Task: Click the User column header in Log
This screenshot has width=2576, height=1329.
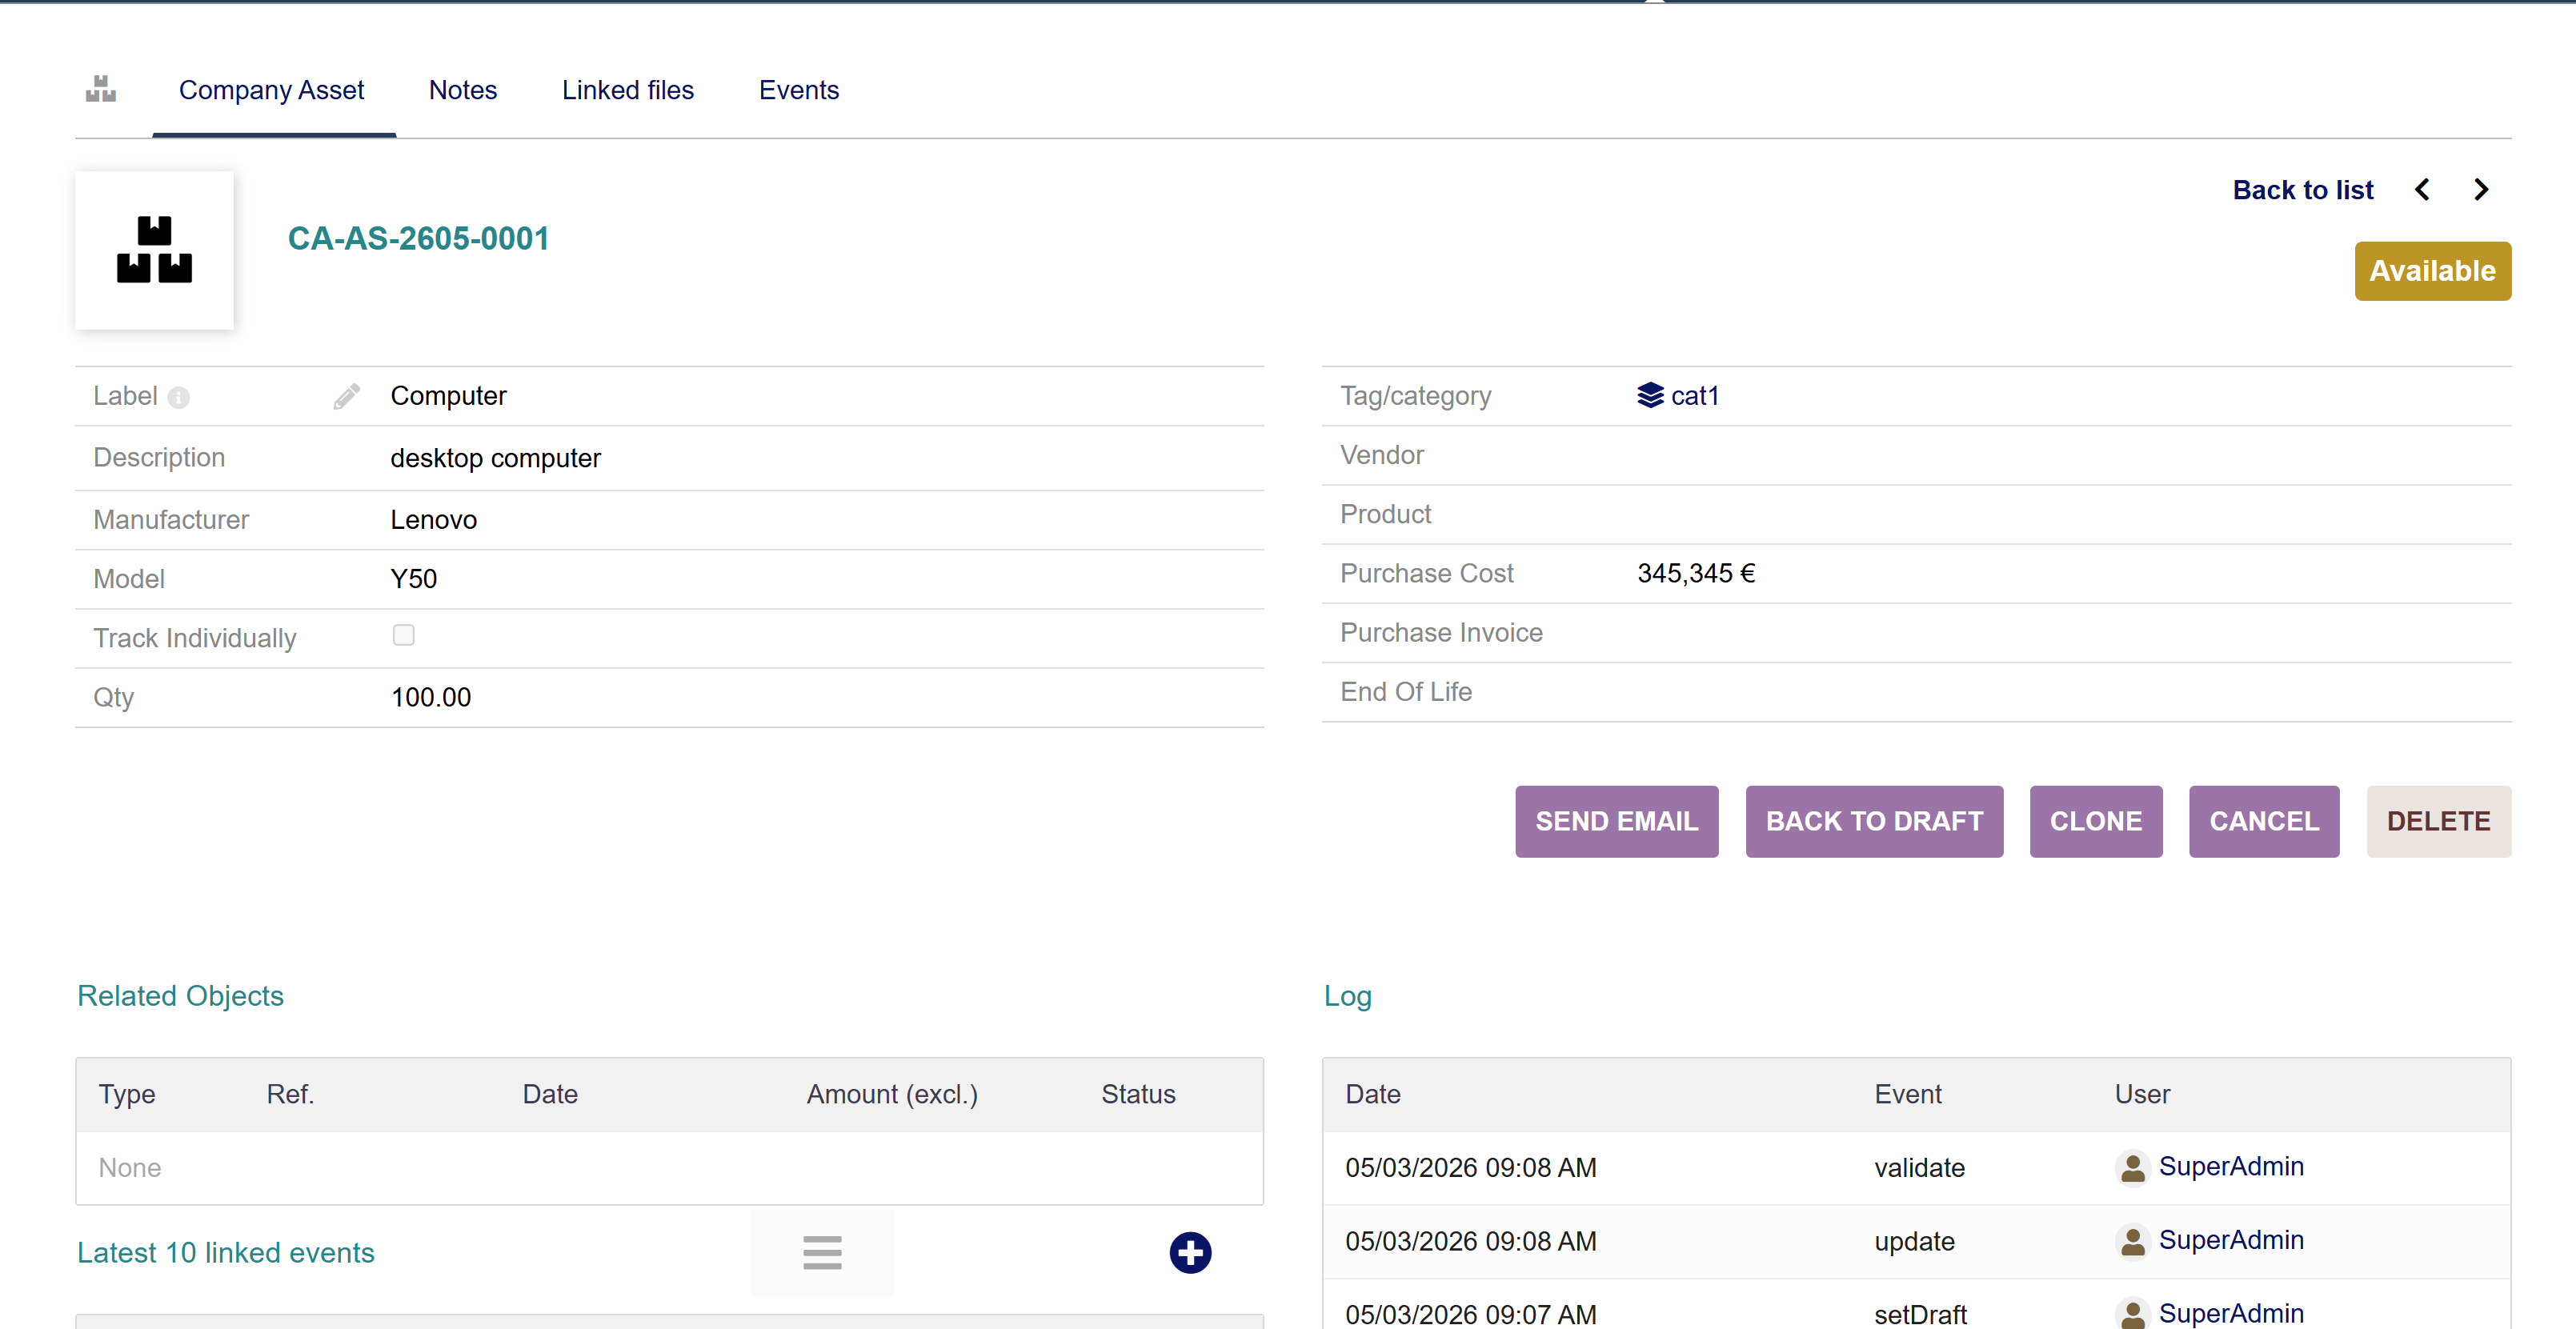Action: tap(2142, 1094)
